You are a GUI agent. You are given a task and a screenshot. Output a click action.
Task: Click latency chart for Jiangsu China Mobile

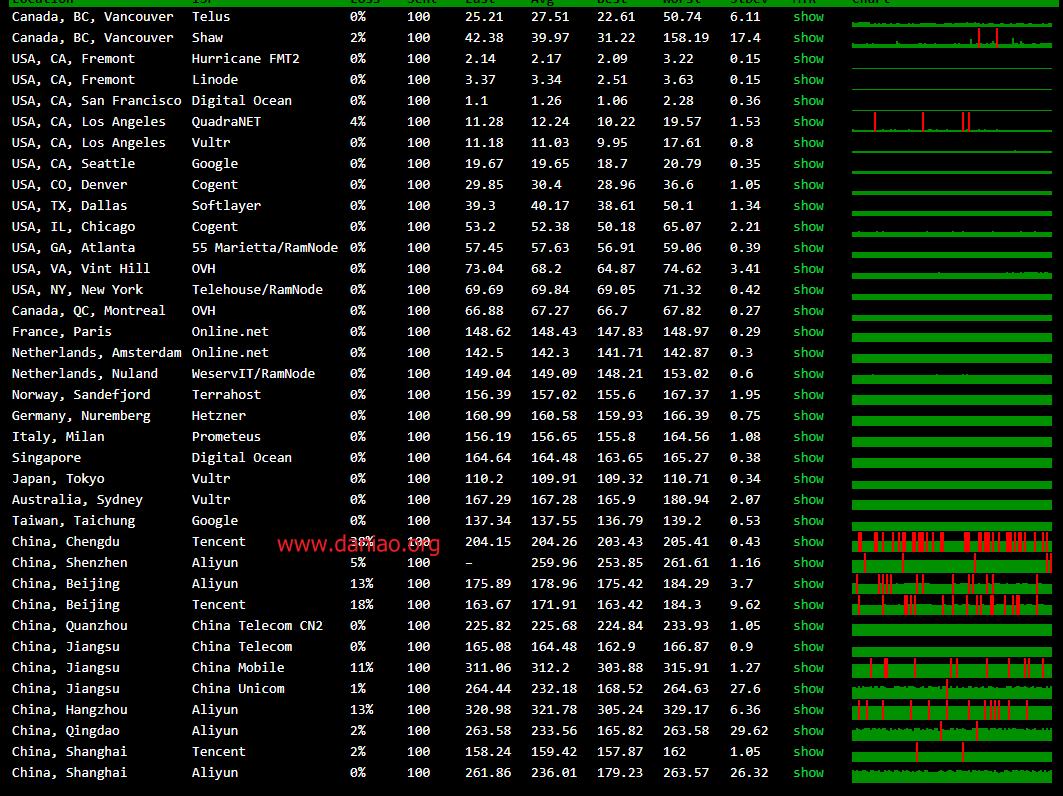coord(952,669)
